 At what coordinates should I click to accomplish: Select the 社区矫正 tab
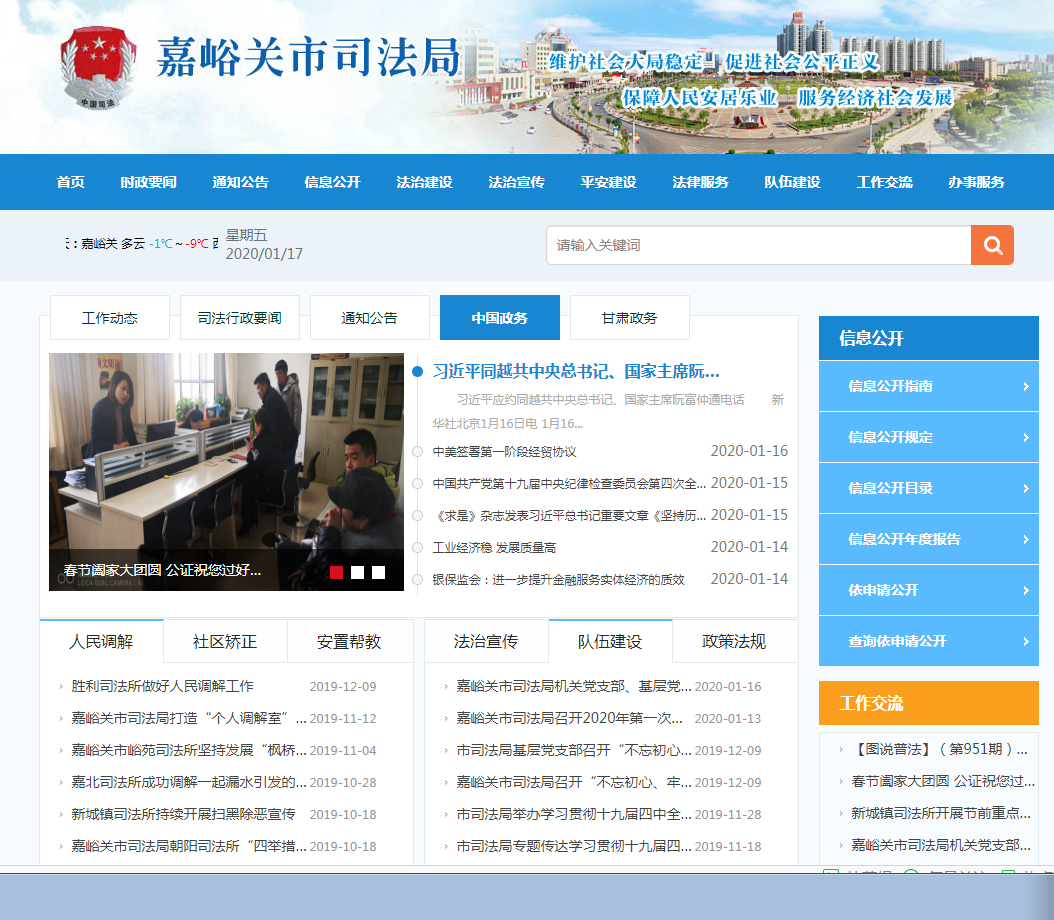(225, 641)
